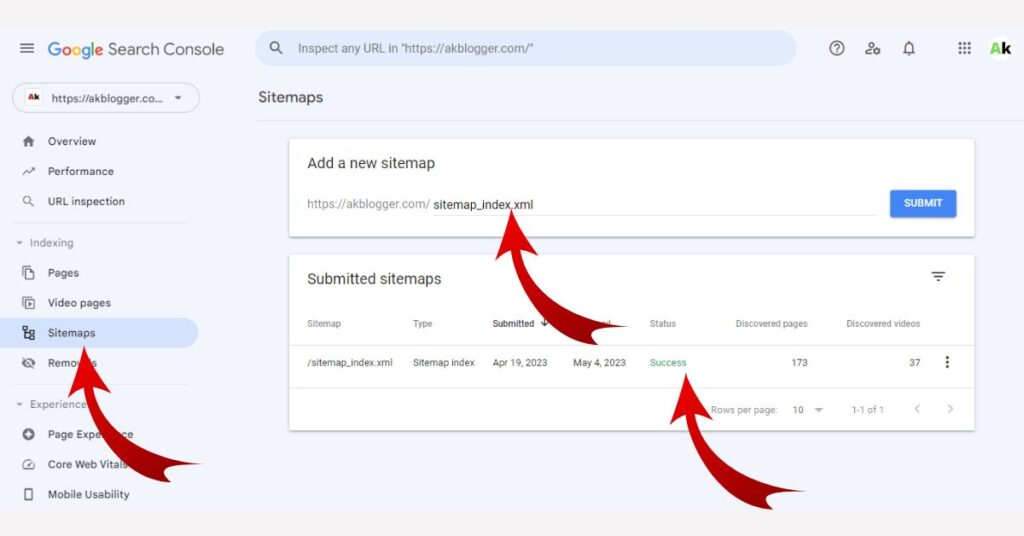Image resolution: width=1024 pixels, height=536 pixels.
Task: Open the notifications bell
Action: click(x=909, y=48)
